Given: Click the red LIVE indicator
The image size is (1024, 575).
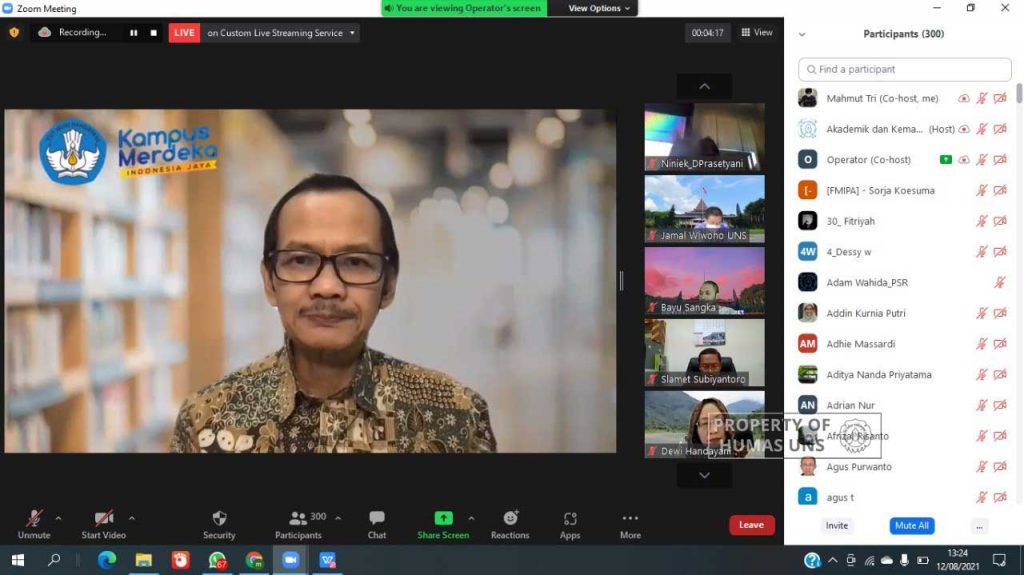Looking at the screenshot, I should coord(184,33).
